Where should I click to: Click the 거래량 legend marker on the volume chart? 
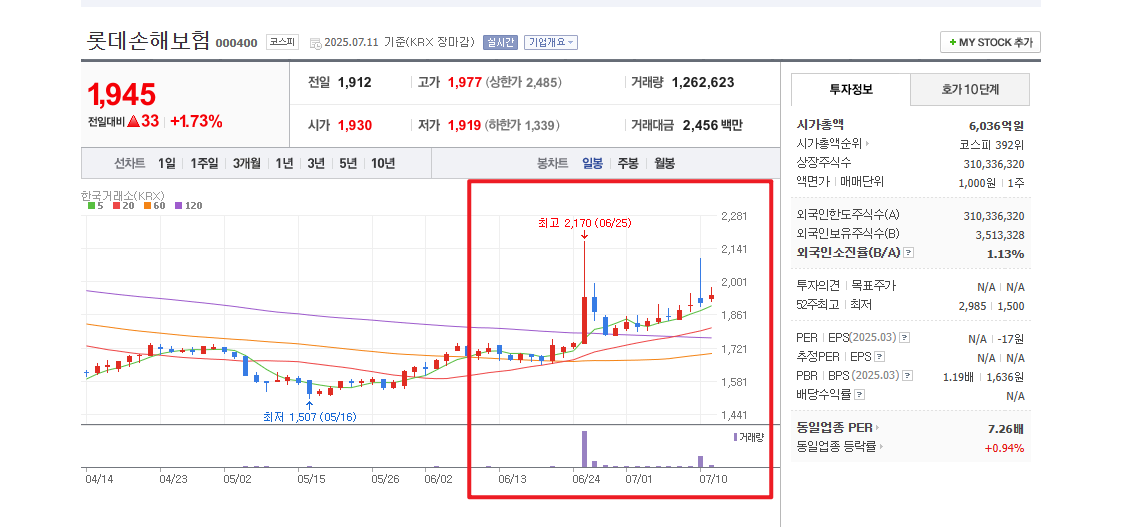[735, 437]
